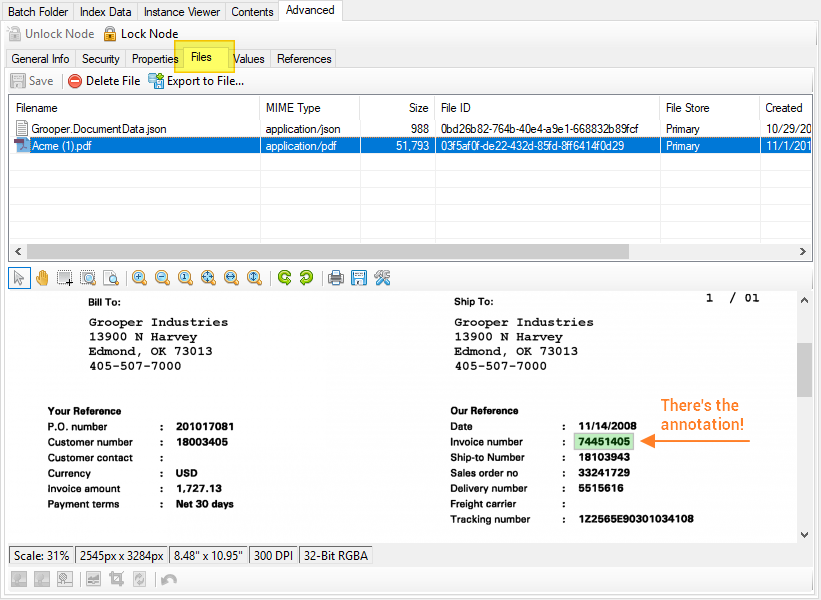Click the zoom out magnifier icon

pos(162,278)
